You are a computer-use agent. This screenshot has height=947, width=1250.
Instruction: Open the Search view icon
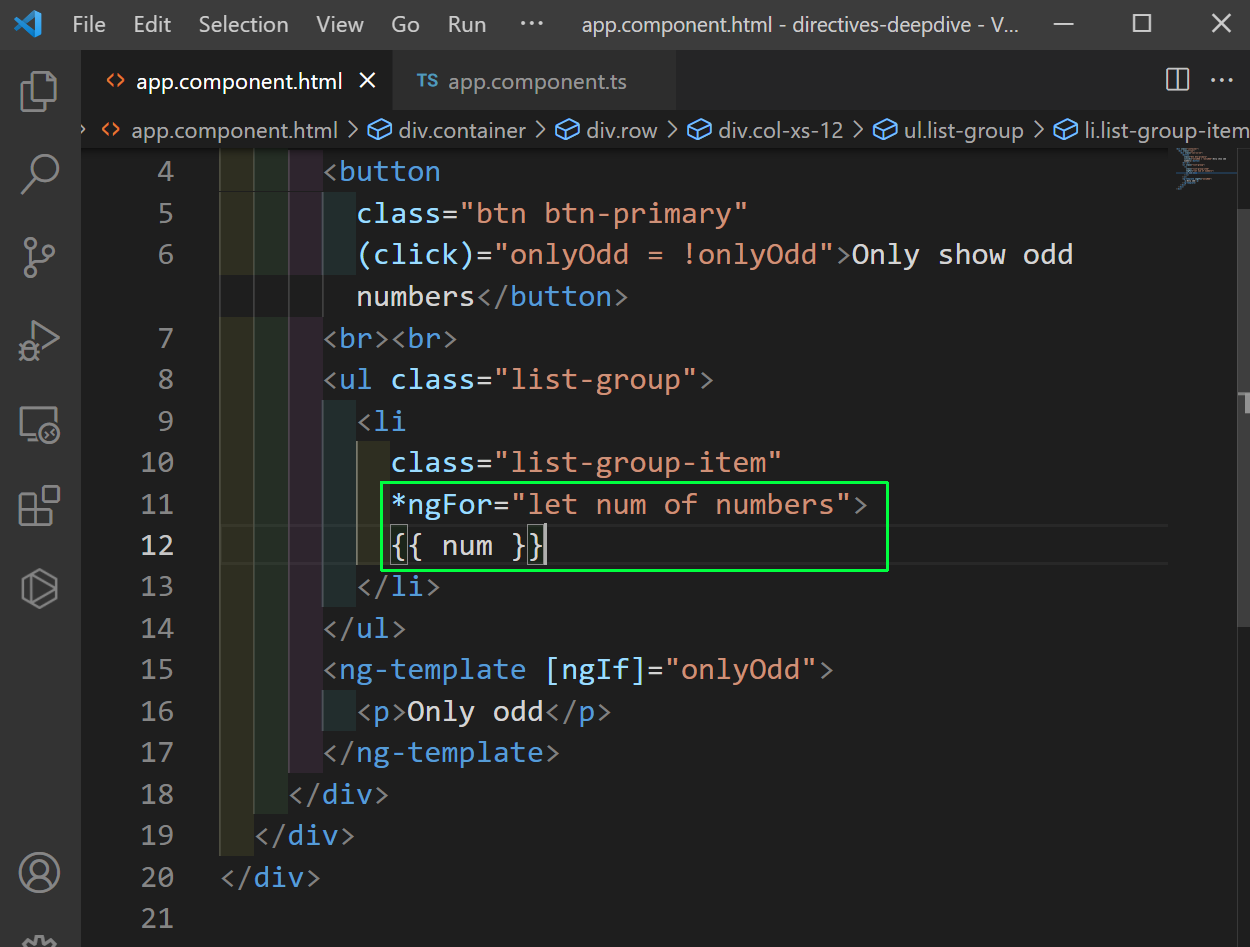(39, 174)
